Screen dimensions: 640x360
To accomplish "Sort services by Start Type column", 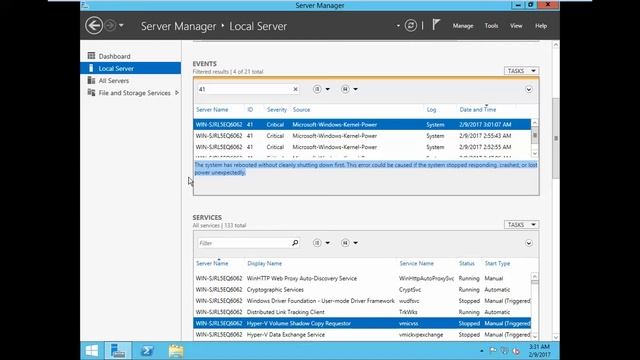I will coord(497,264).
